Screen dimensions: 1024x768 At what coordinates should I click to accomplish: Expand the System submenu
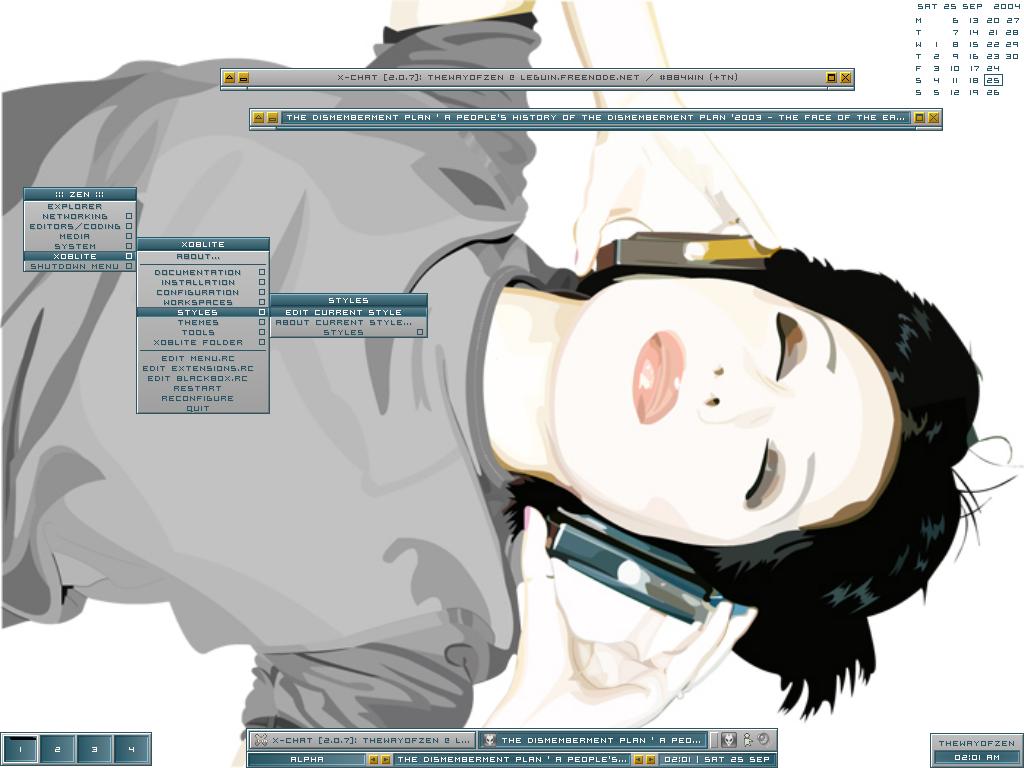[80, 246]
